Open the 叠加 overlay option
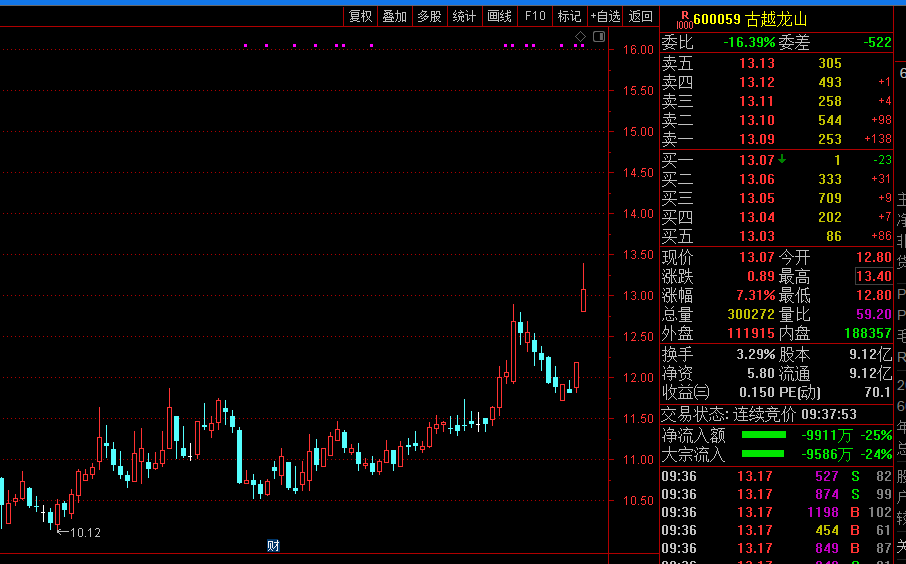 pos(394,16)
